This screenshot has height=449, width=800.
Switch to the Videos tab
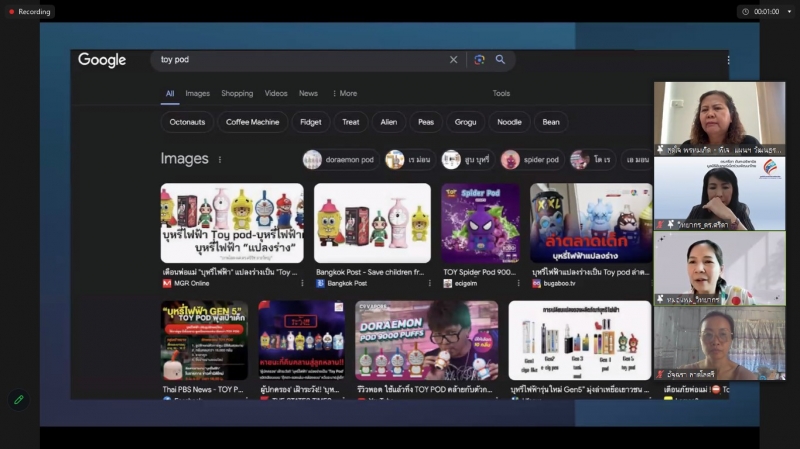pos(276,93)
